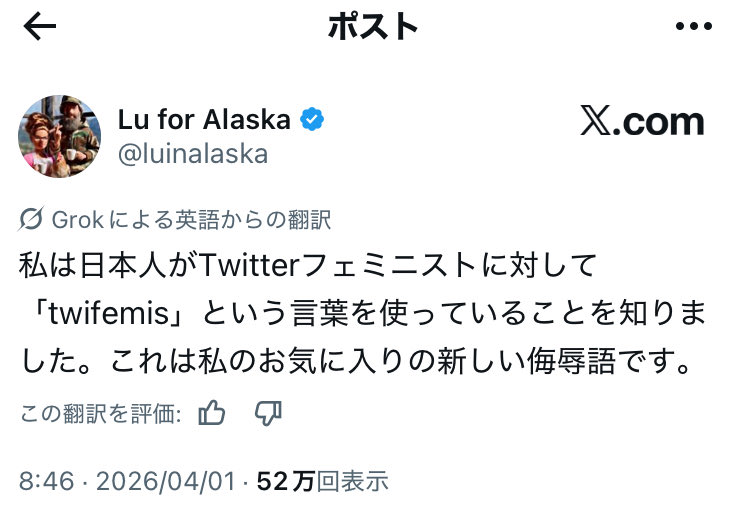Viewport: 750px width, 510px height.
Task: Tap the Grok translation icon
Action: coord(31,219)
